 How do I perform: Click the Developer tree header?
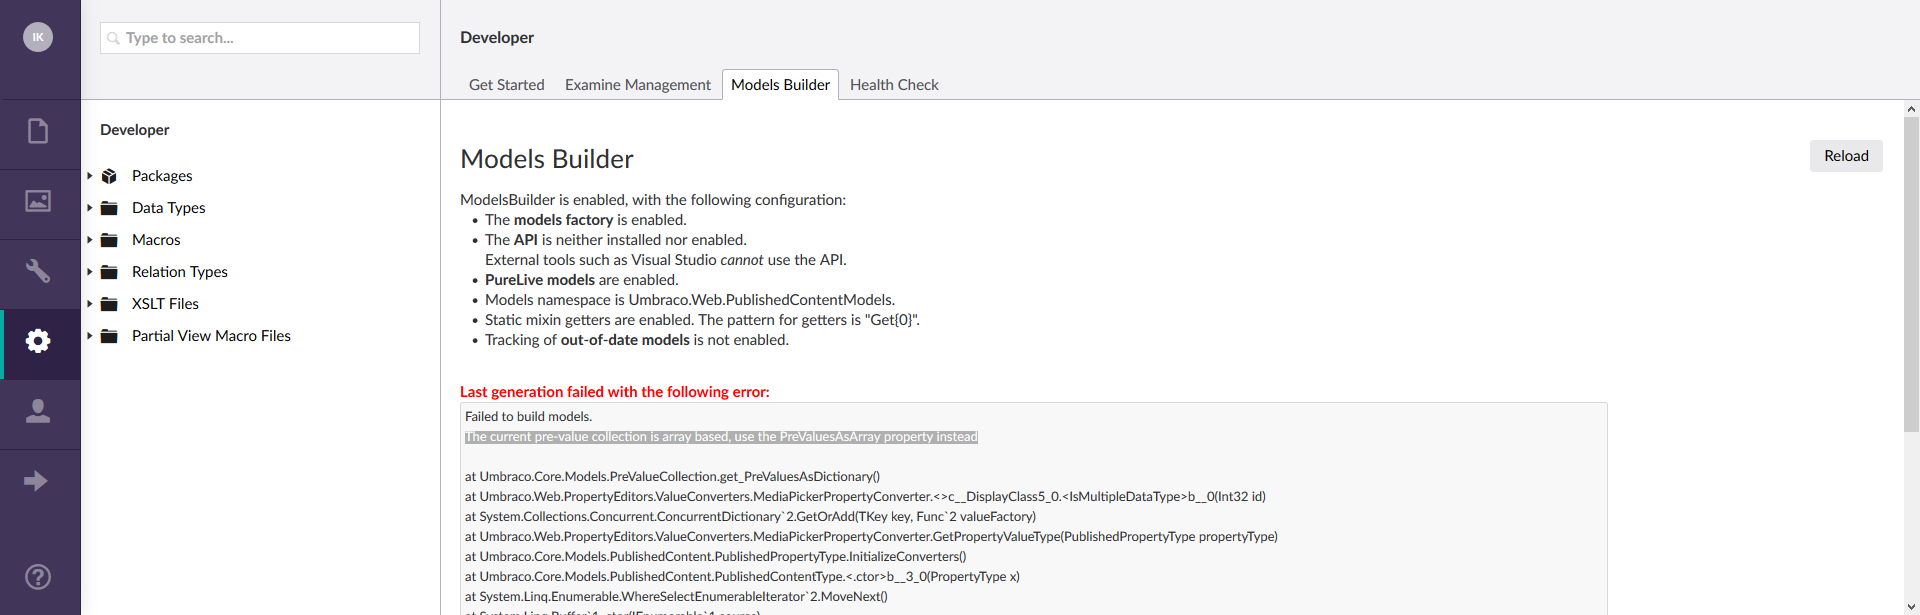point(135,130)
